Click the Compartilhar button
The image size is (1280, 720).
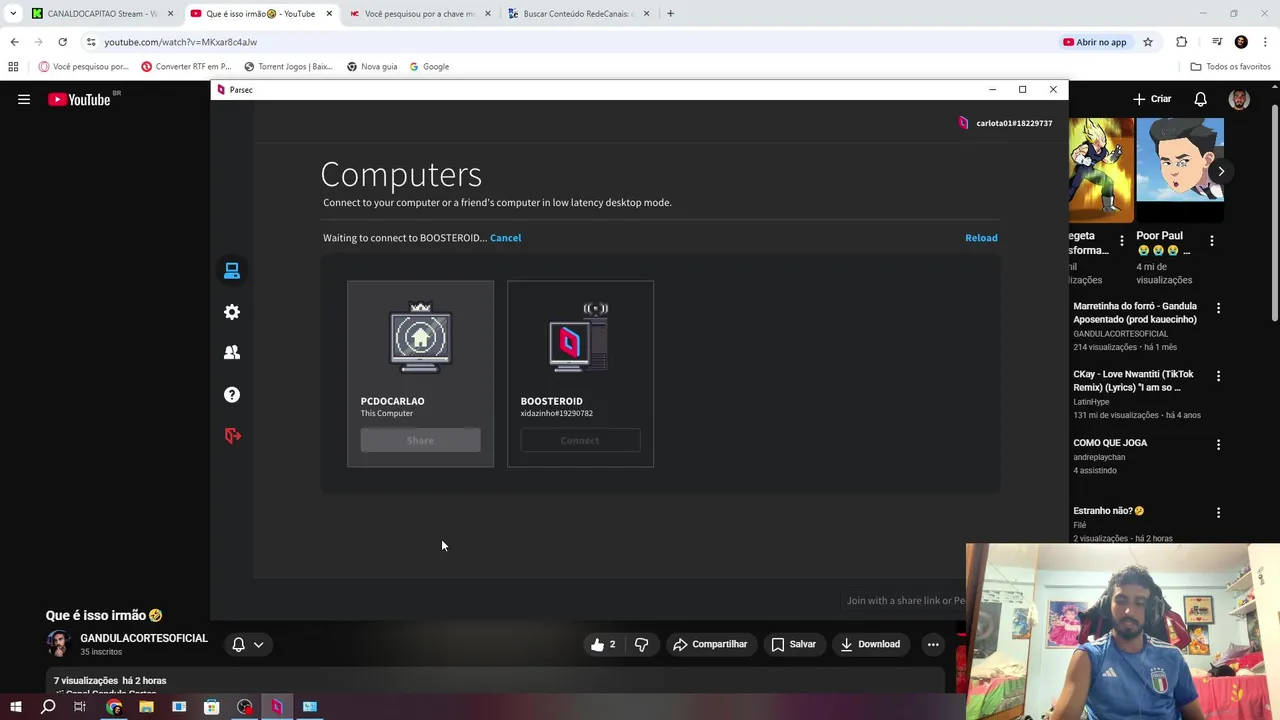[710, 645]
